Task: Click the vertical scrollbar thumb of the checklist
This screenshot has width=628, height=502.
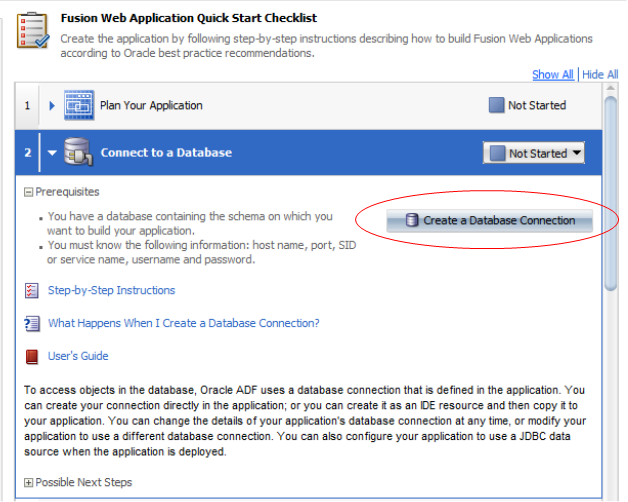Action: pyautogui.click(x=610, y=193)
